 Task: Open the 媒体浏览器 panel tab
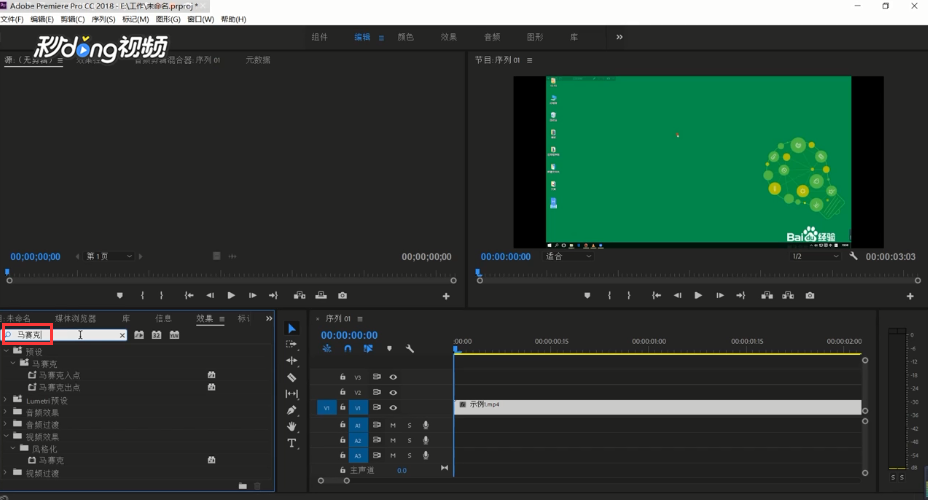point(75,318)
